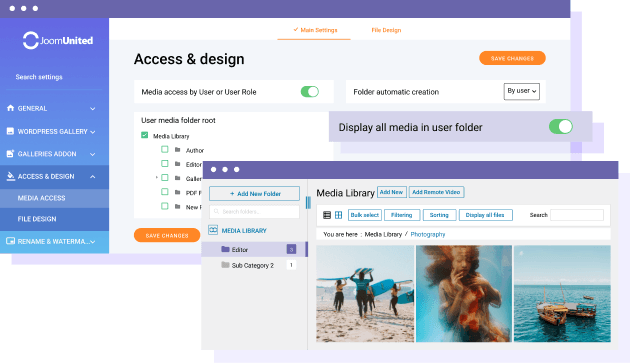Image resolution: width=630 pixels, height=363 pixels.
Task: Select the Sub Category 2 folder
Action: point(254,265)
